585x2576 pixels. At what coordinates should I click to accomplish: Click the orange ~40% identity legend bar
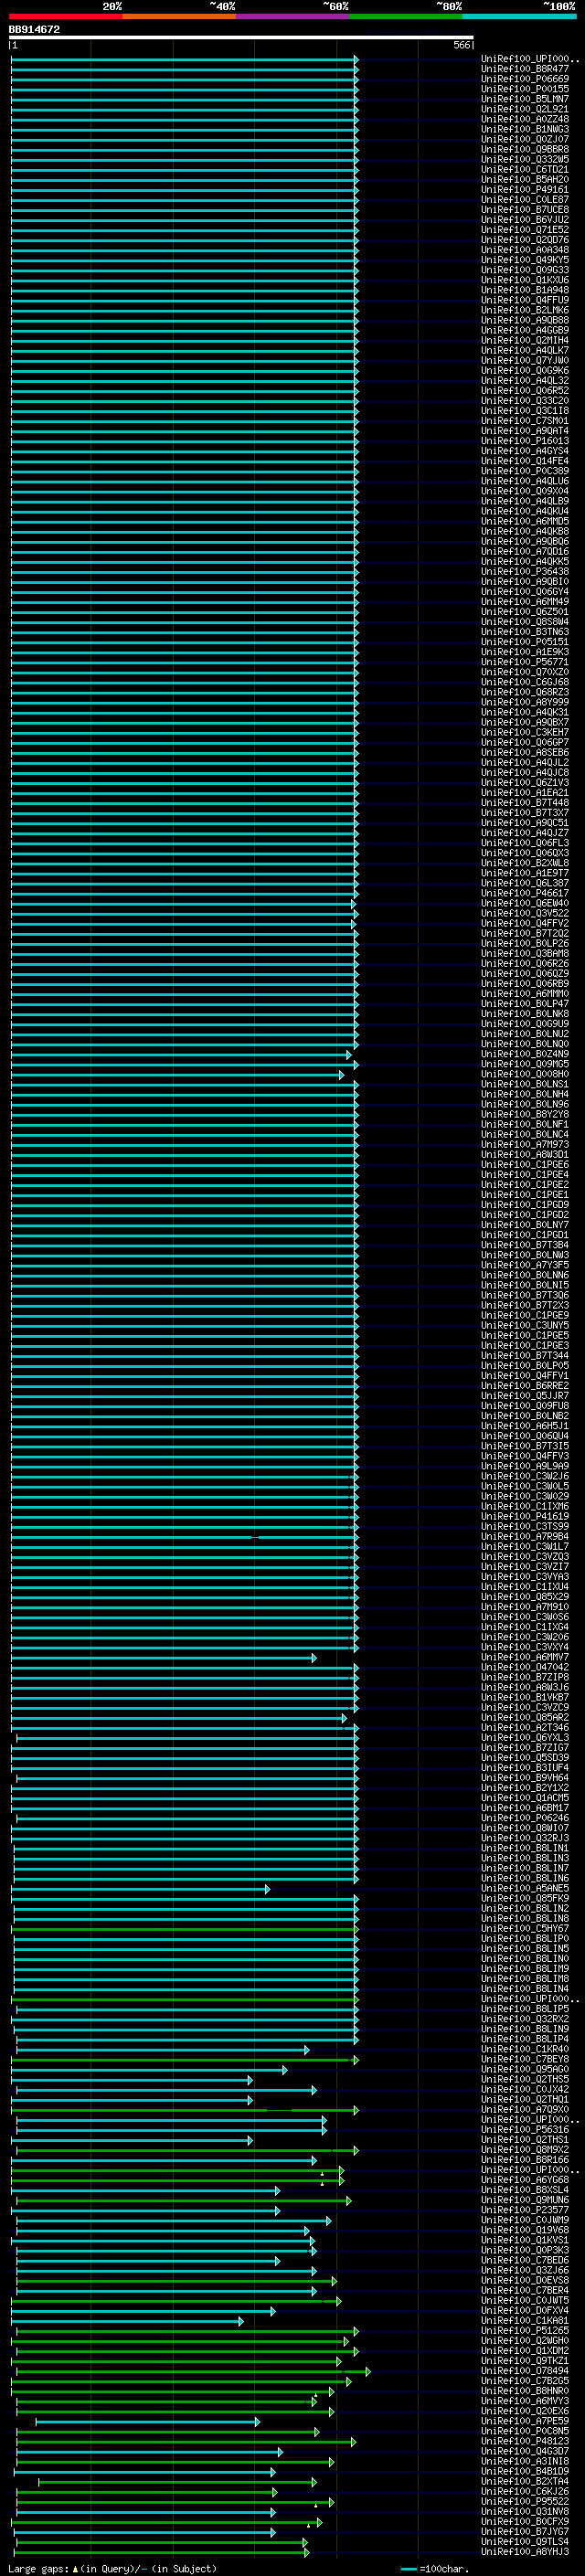point(179,16)
